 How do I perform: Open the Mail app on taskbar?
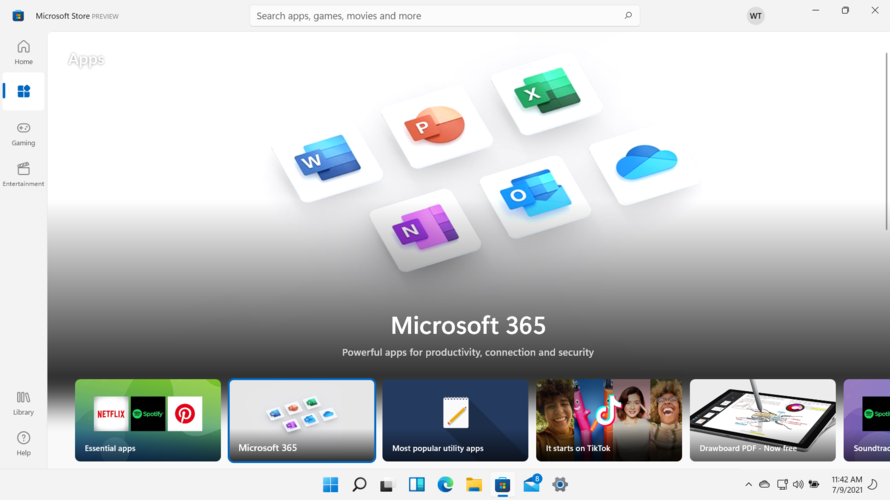click(x=532, y=485)
